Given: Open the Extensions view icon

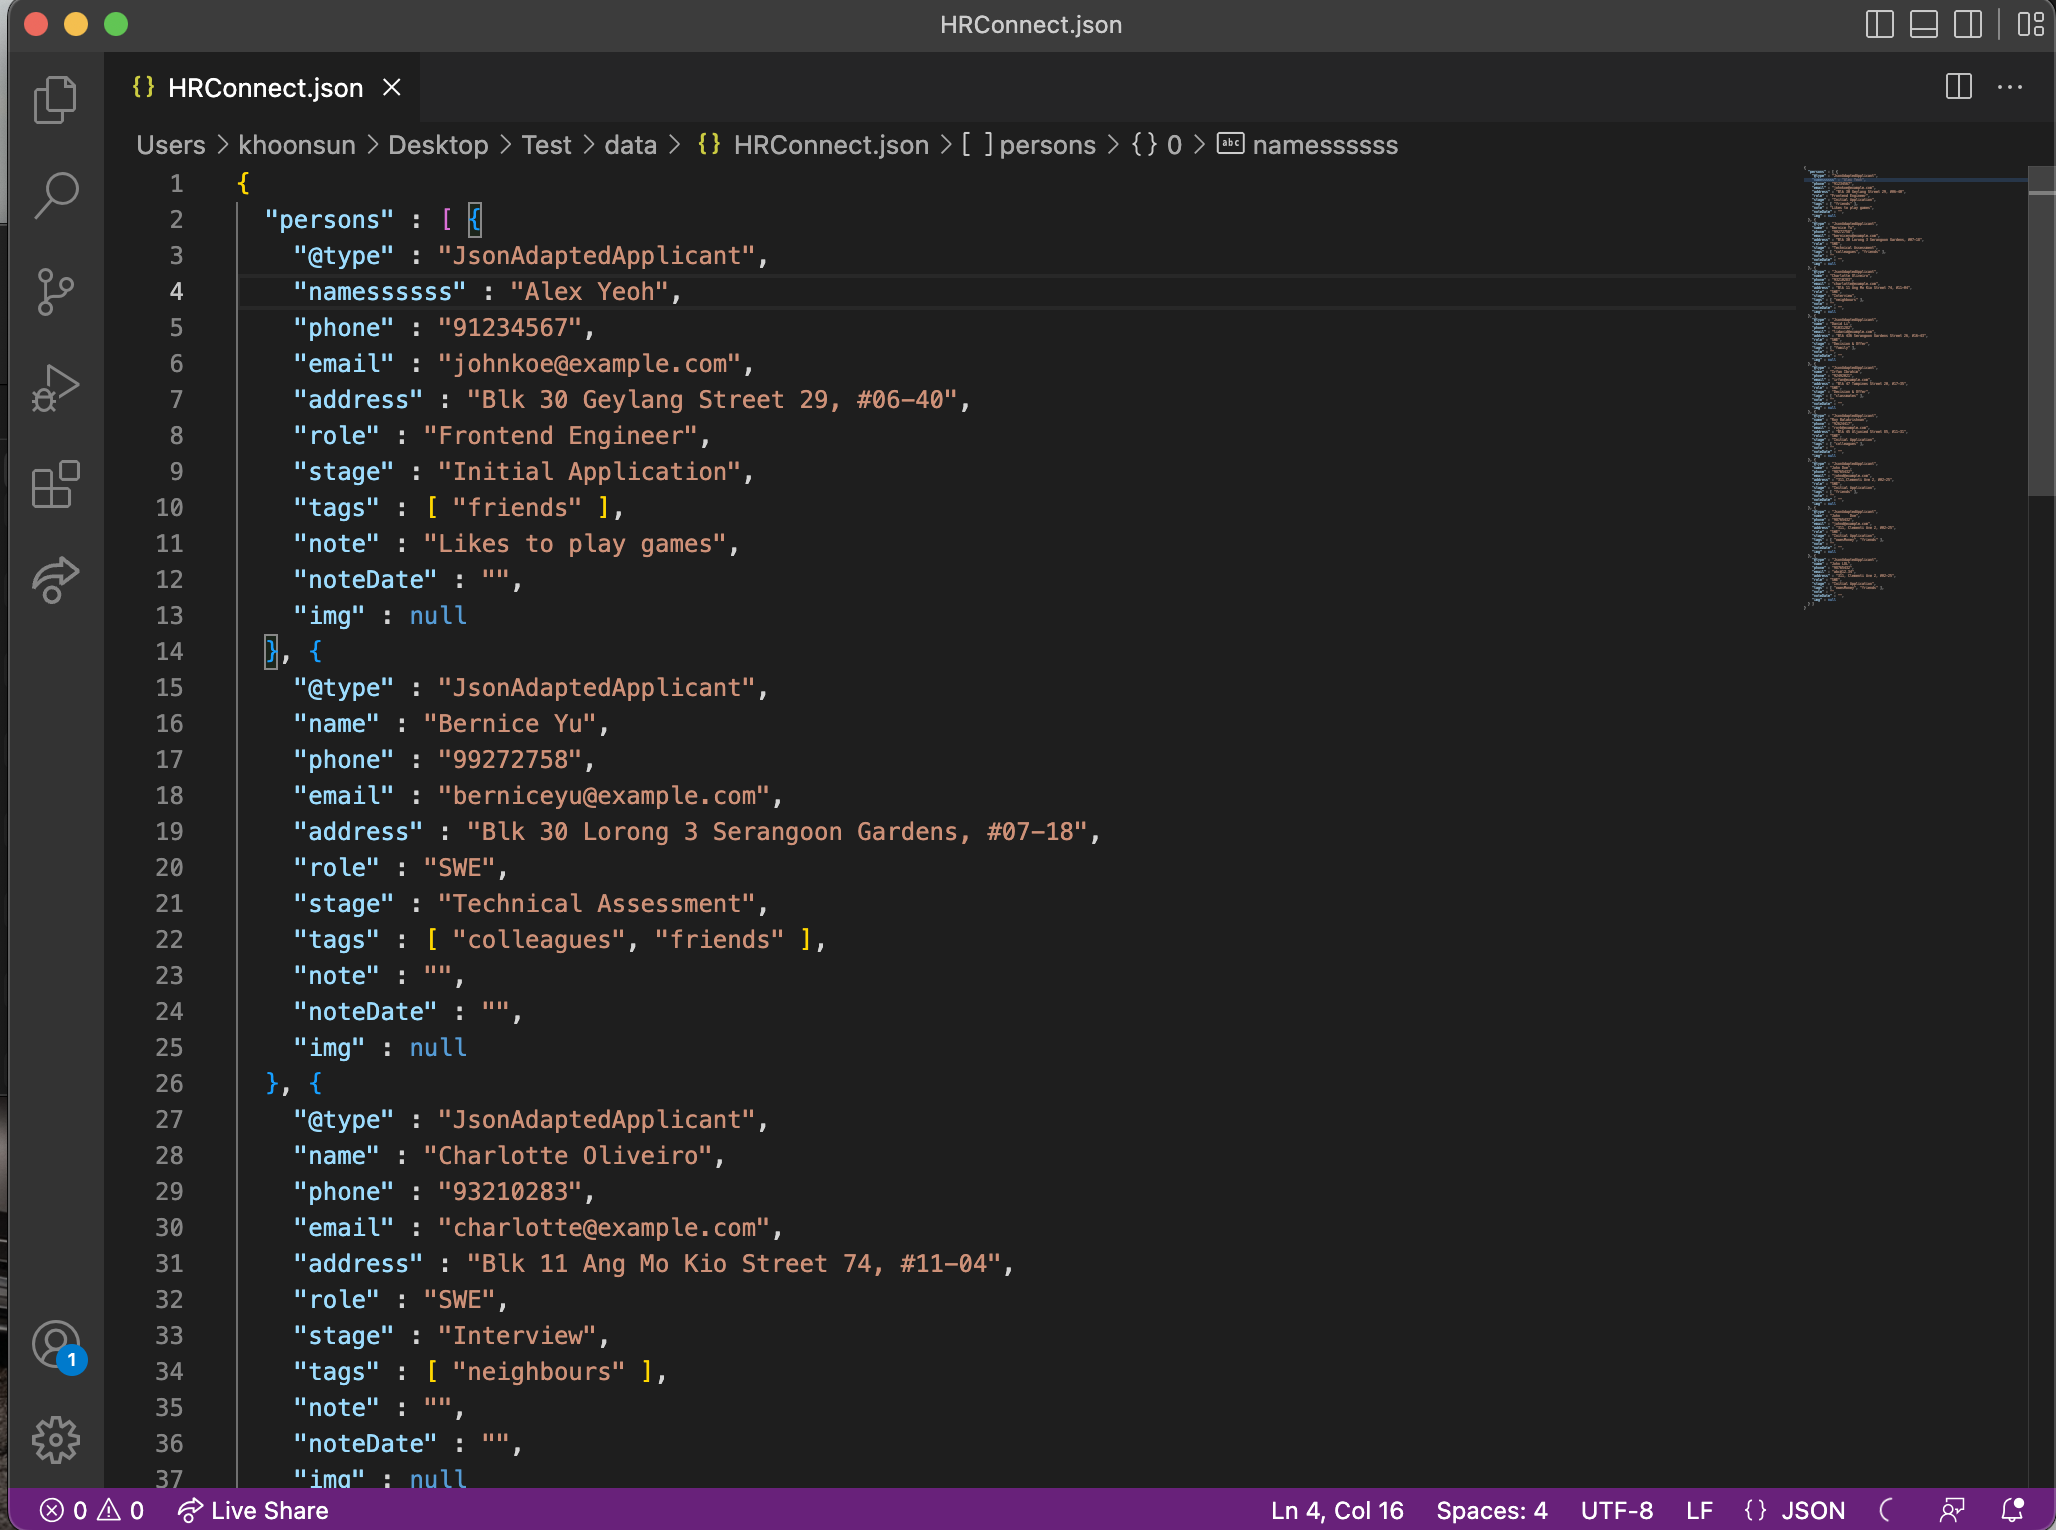Looking at the screenshot, I should click(55, 484).
